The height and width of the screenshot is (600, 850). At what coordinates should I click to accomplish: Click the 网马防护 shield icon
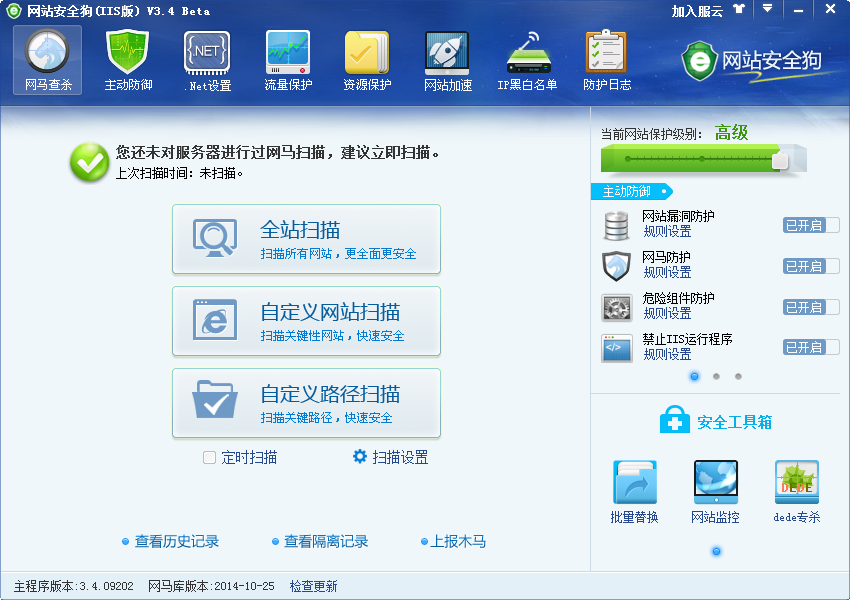(616, 266)
